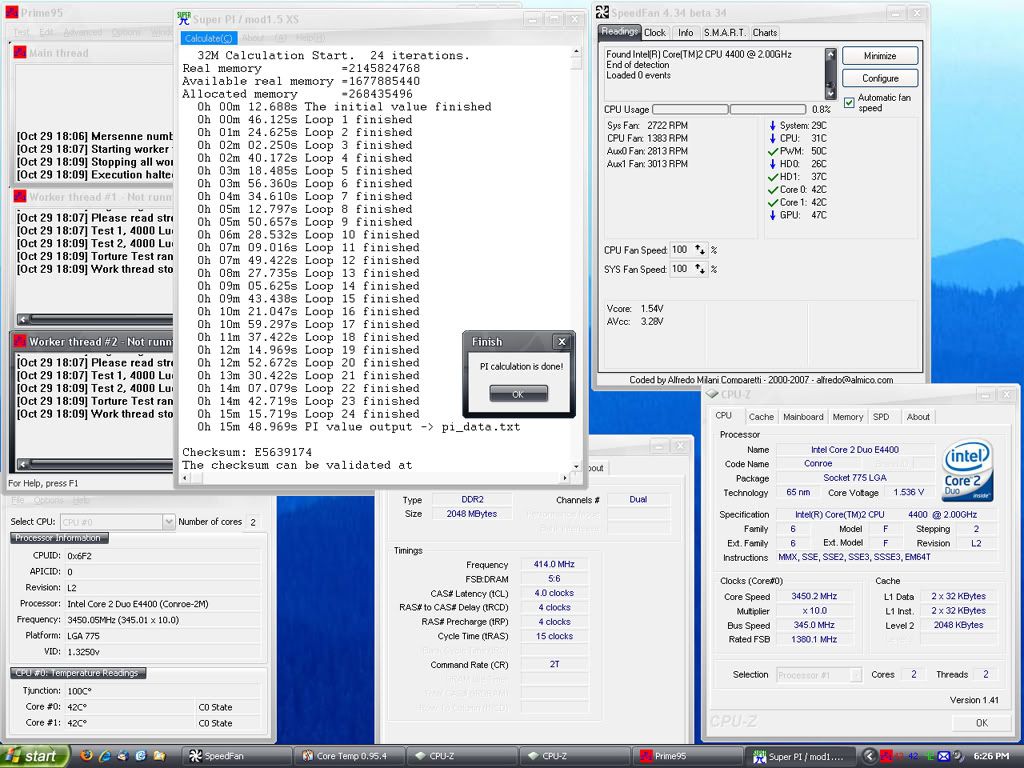
Task: Launch Firefox from the quick launch bar
Action: click(x=86, y=756)
